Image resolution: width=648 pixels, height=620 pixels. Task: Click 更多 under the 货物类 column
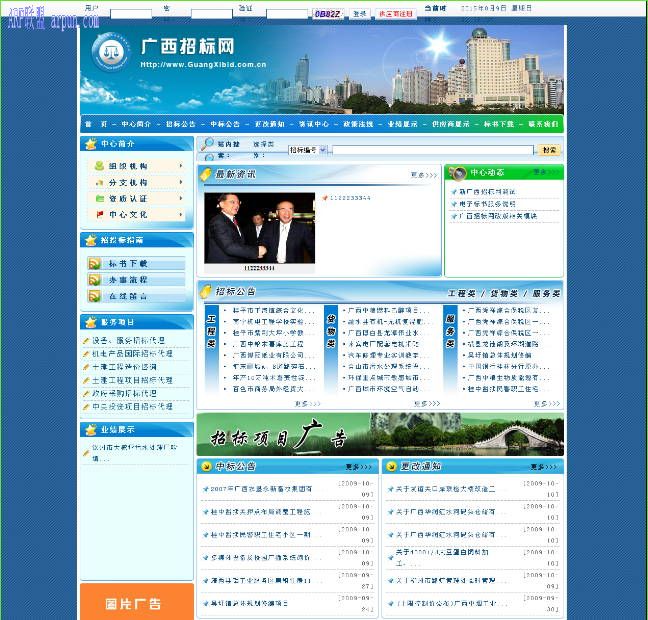[x=427, y=403]
